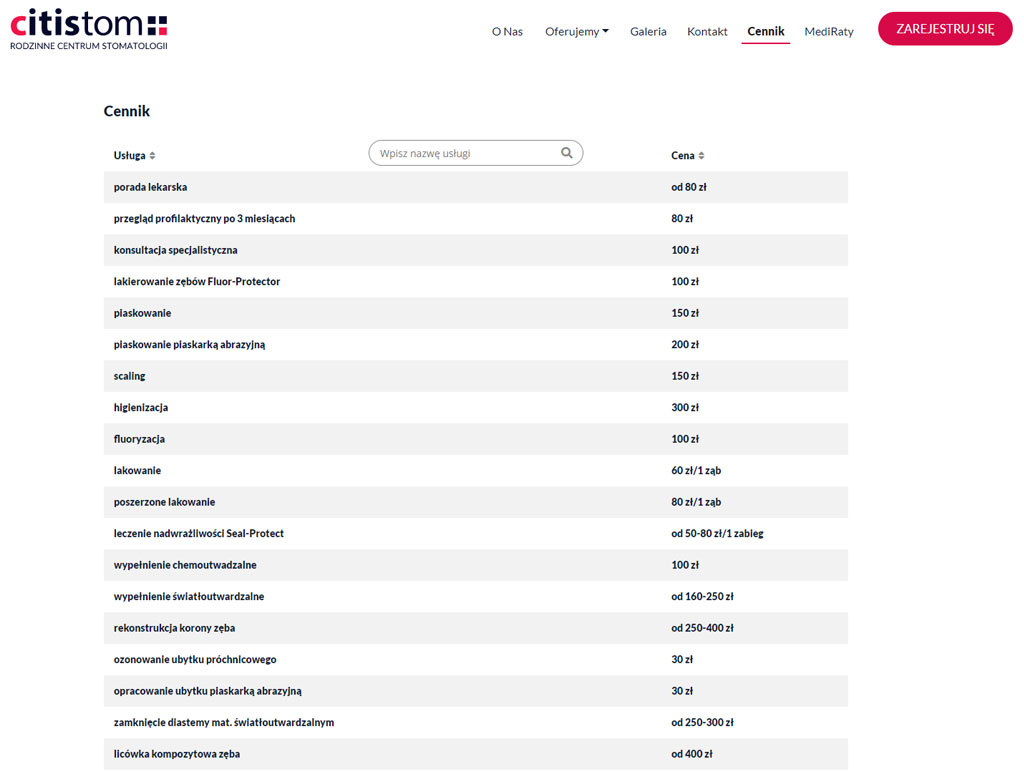The image size is (1024, 773).
Task: Click the citistom logo
Action: (89, 29)
